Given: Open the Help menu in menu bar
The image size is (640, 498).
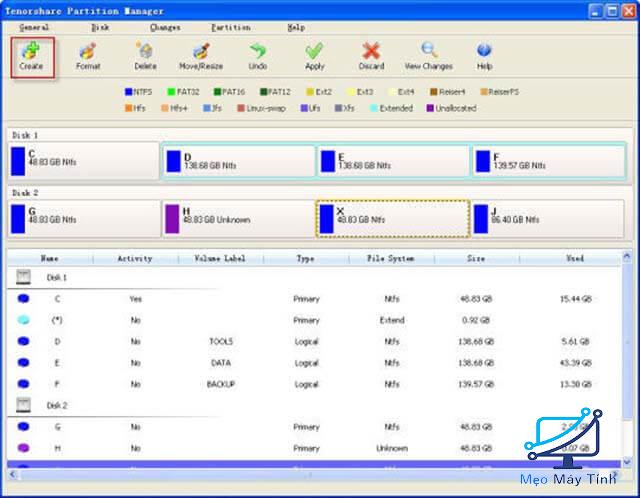Looking at the screenshot, I should click(x=296, y=27).
